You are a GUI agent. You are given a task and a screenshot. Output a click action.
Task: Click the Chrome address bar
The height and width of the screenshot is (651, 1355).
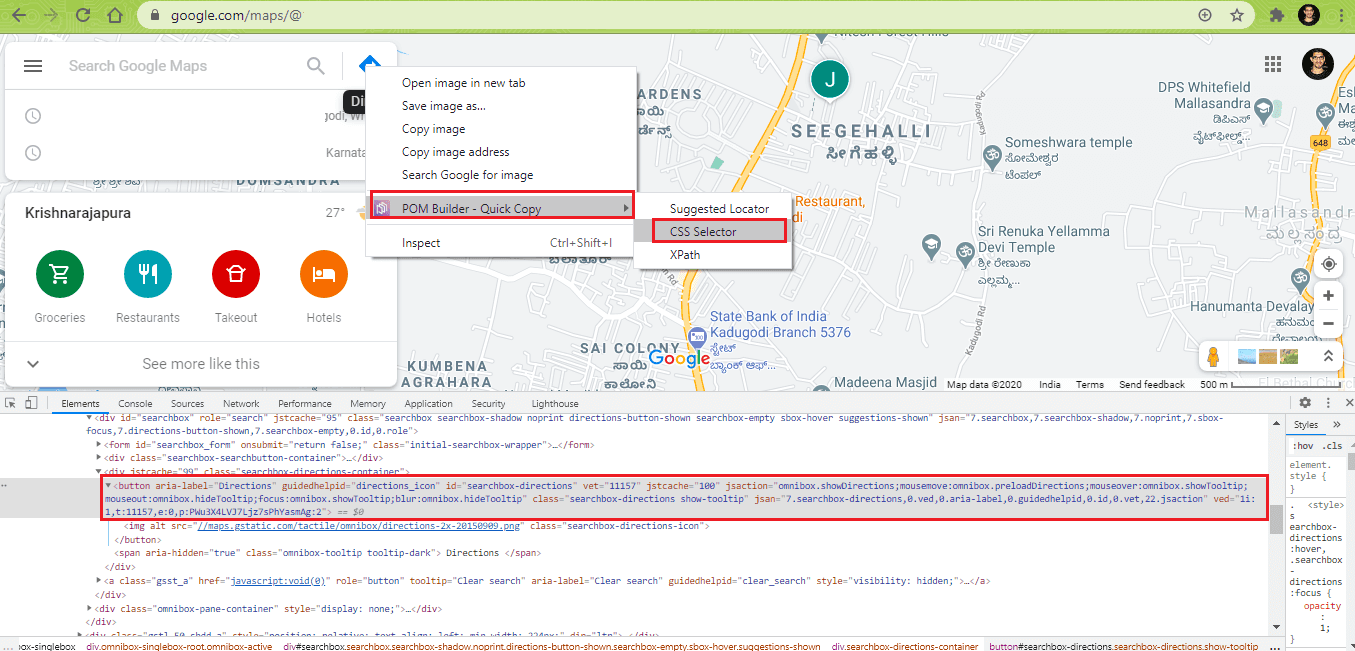click(670, 15)
